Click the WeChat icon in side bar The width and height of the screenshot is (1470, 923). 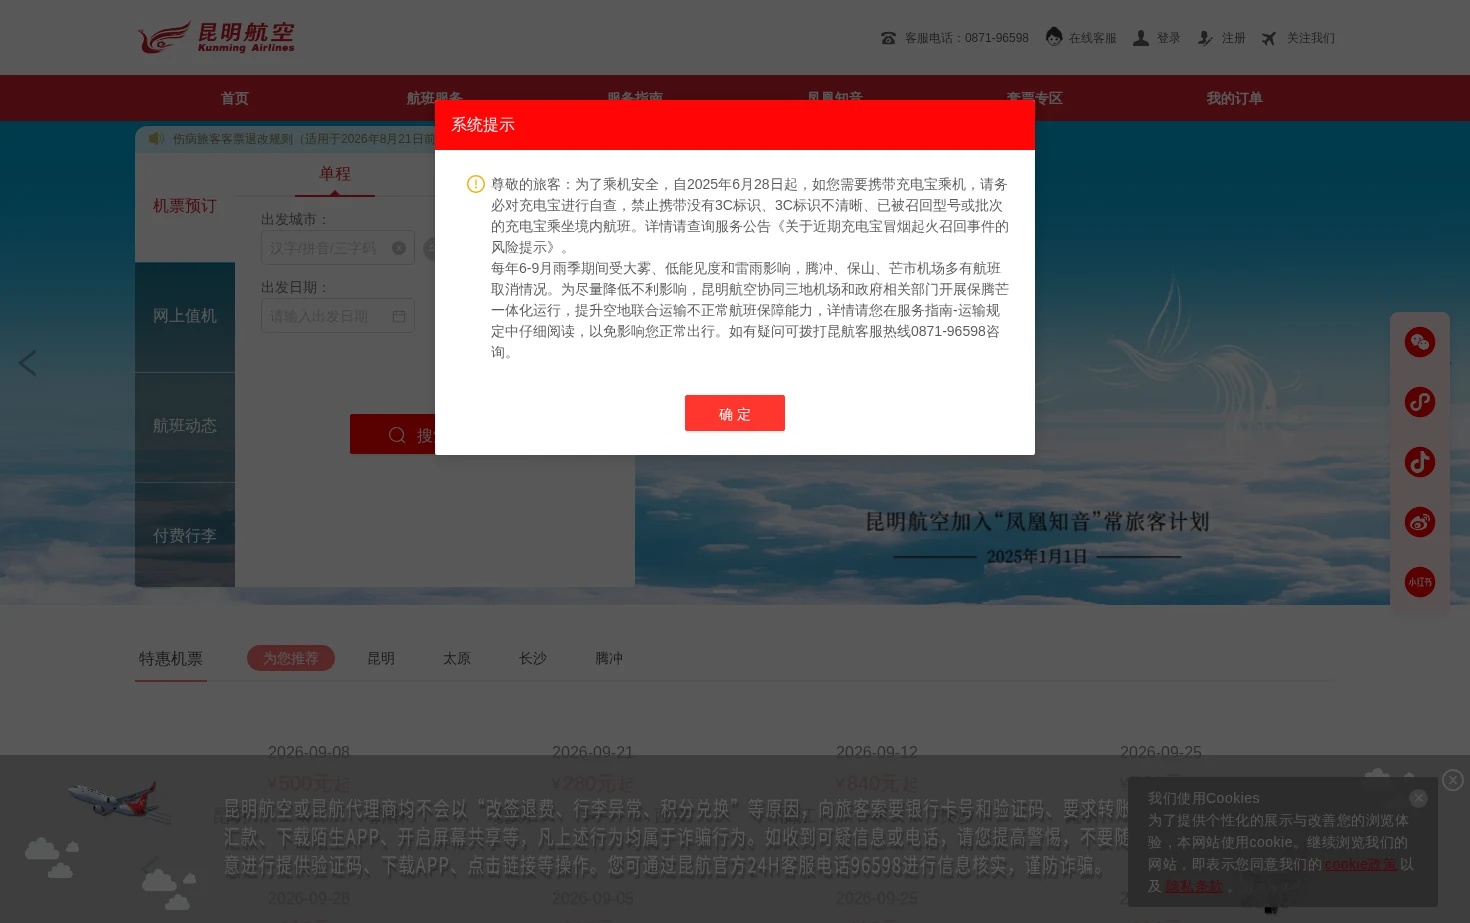[x=1420, y=342]
